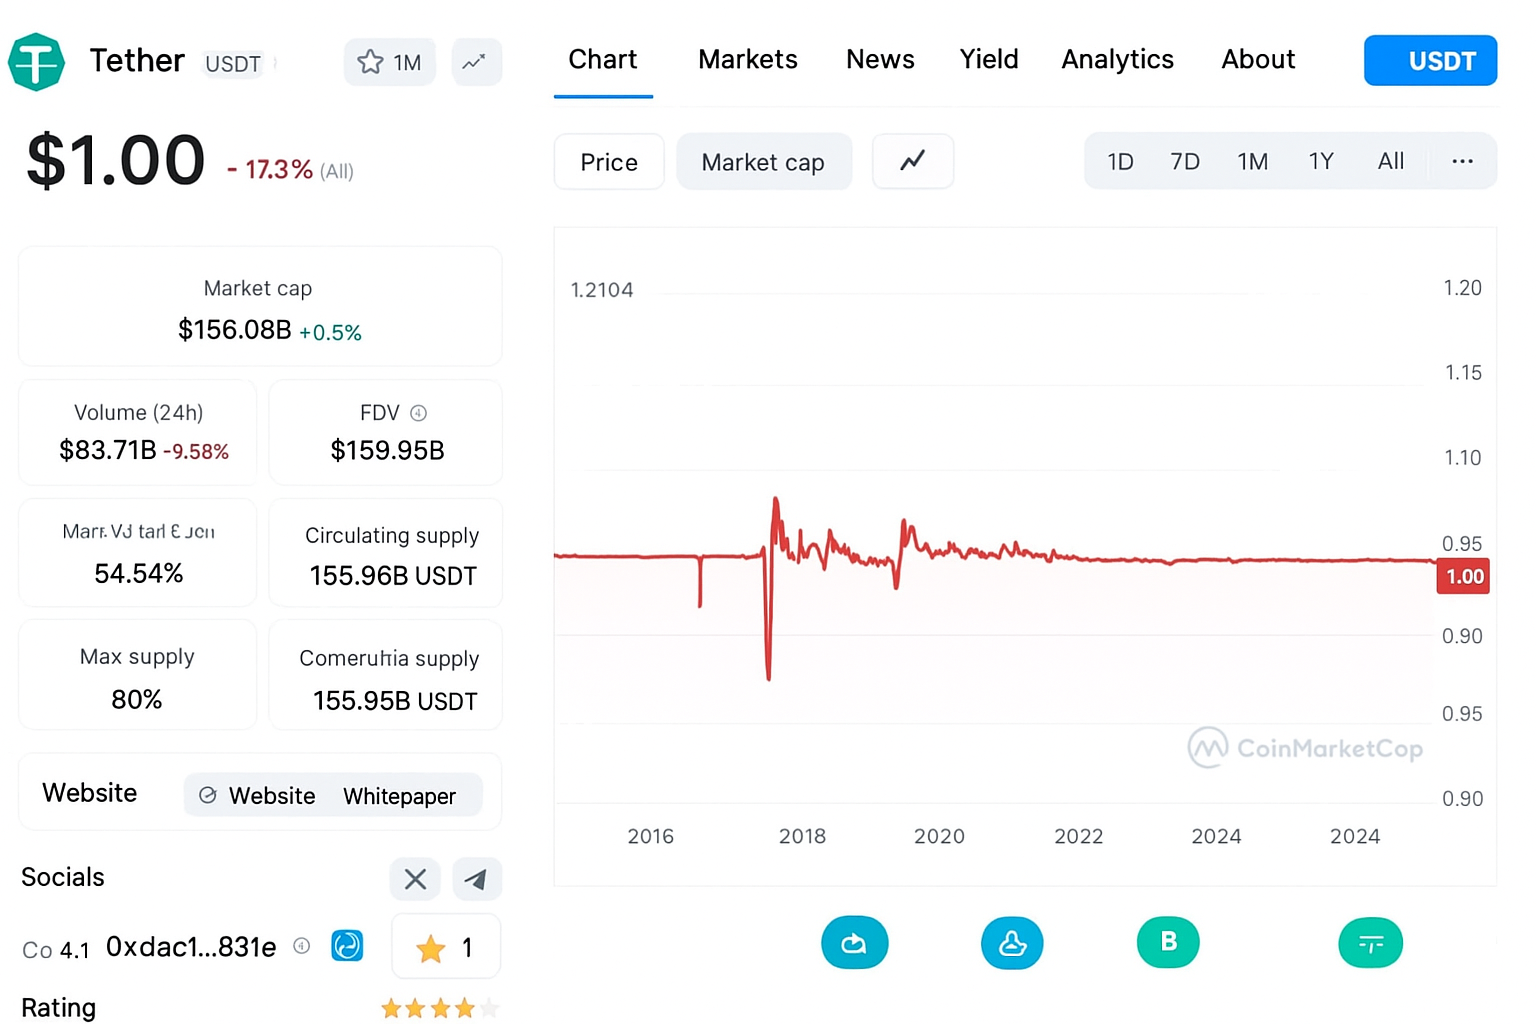The height and width of the screenshot is (1024, 1536).
Task: Open the X social link icon
Action: (x=415, y=879)
